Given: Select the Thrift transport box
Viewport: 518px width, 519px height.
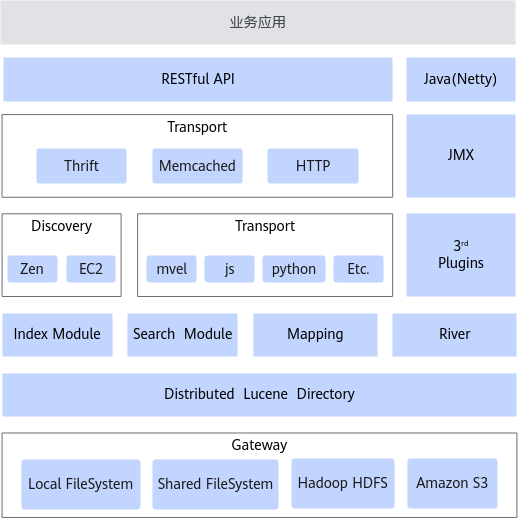Looking at the screenshot, I should [x=81, y=166].
